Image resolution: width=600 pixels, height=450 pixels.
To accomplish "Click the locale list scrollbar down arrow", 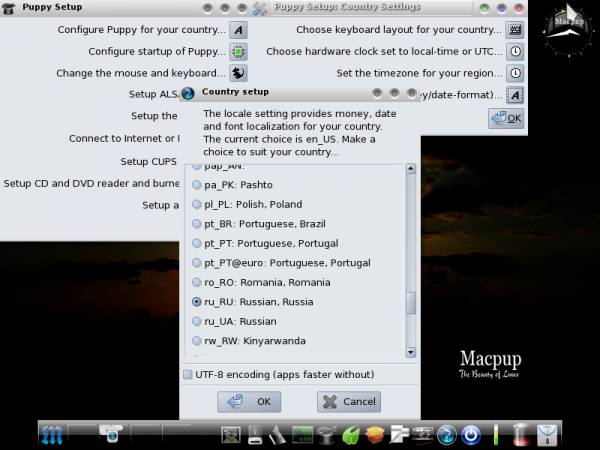I will (411, 352).
